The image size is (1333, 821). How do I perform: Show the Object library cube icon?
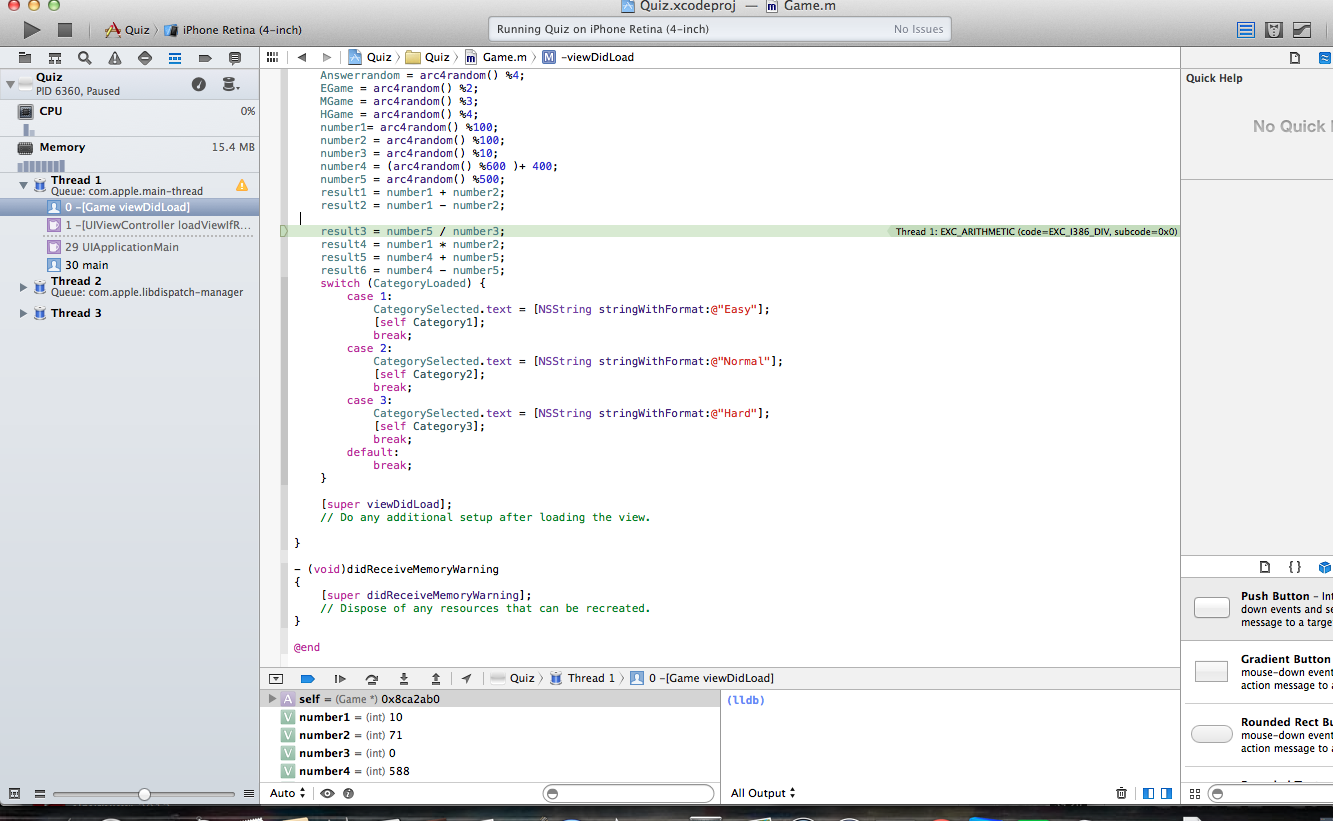pos(1325,567)
